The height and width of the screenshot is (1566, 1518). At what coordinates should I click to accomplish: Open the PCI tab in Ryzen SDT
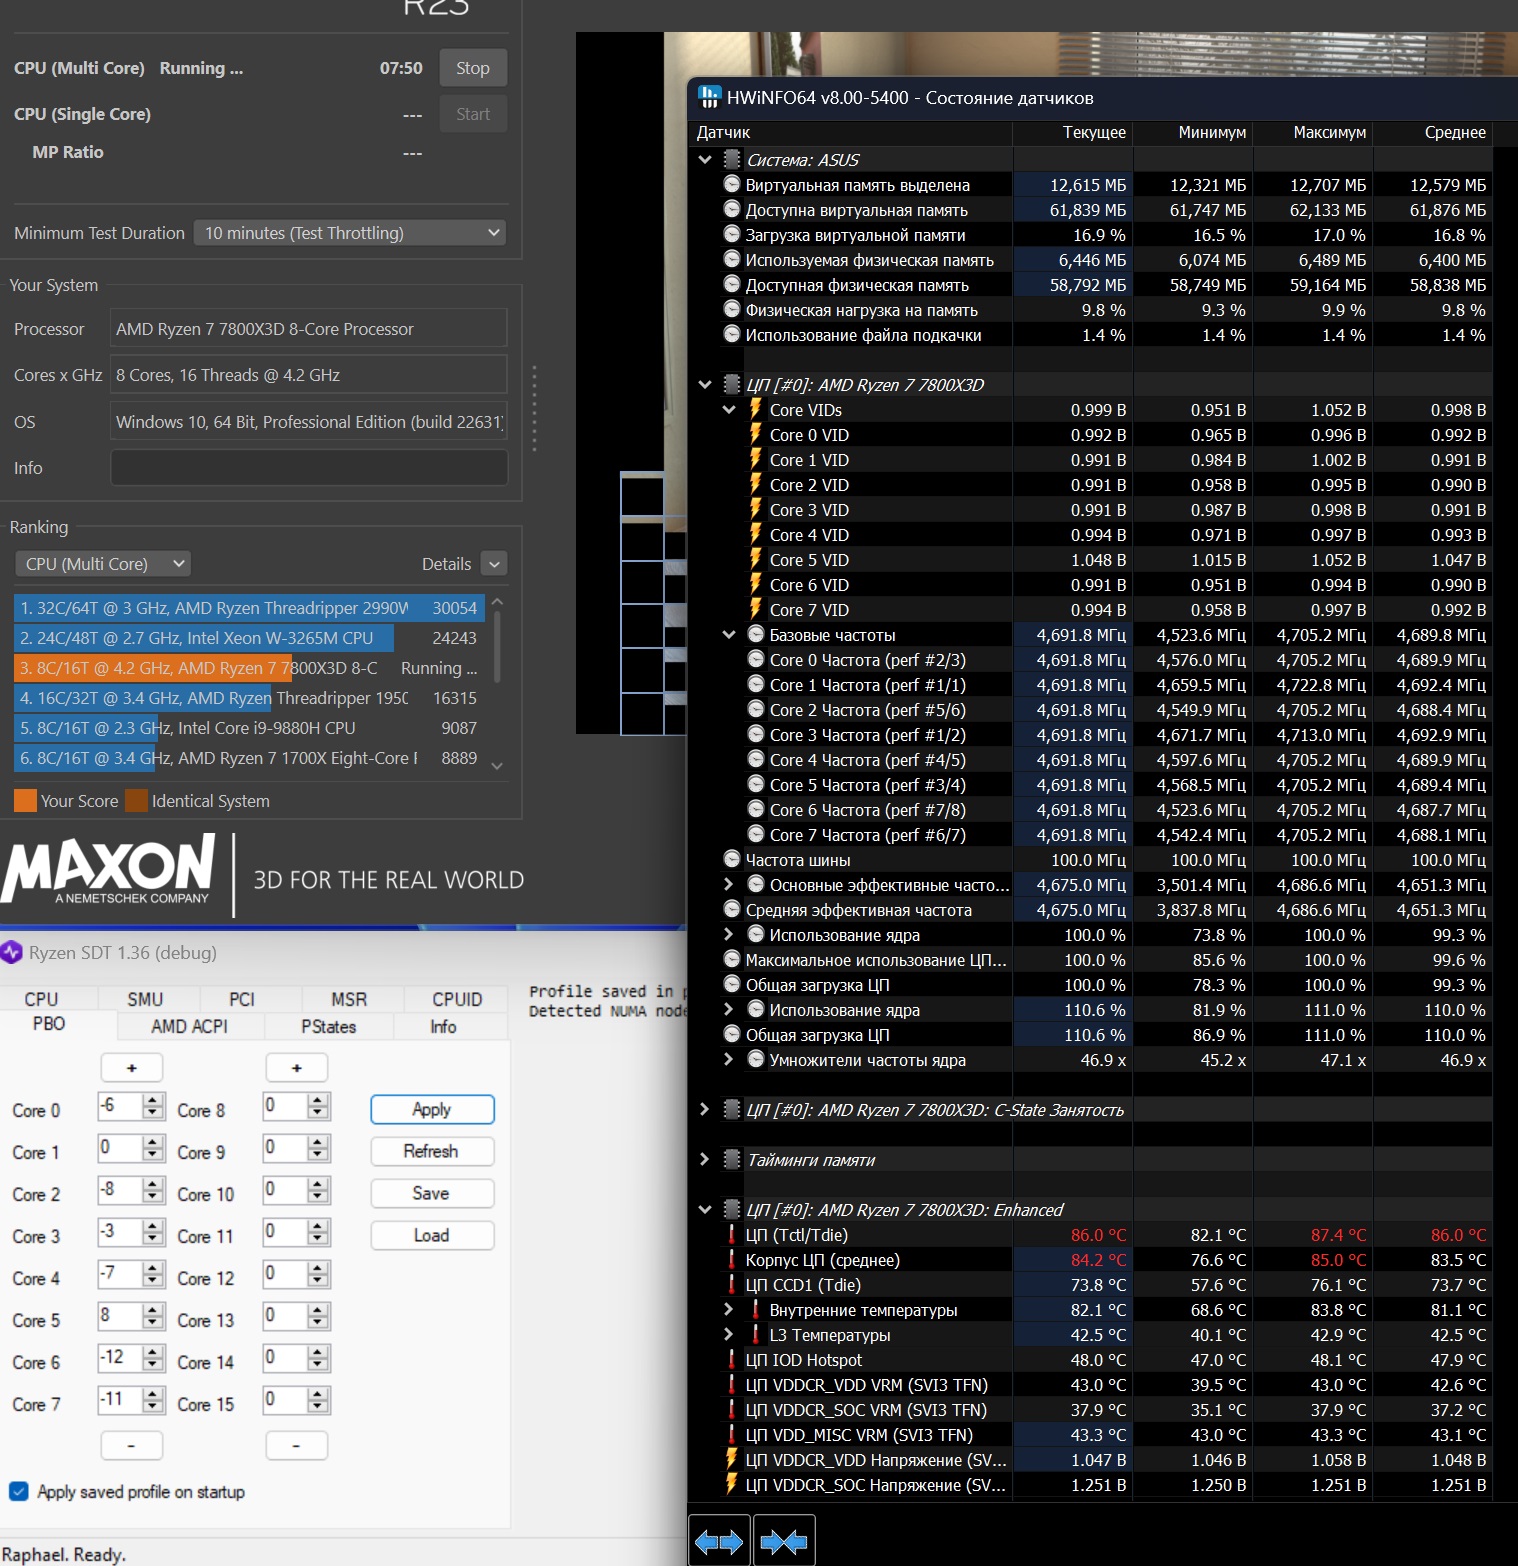[x=242, y=999]
